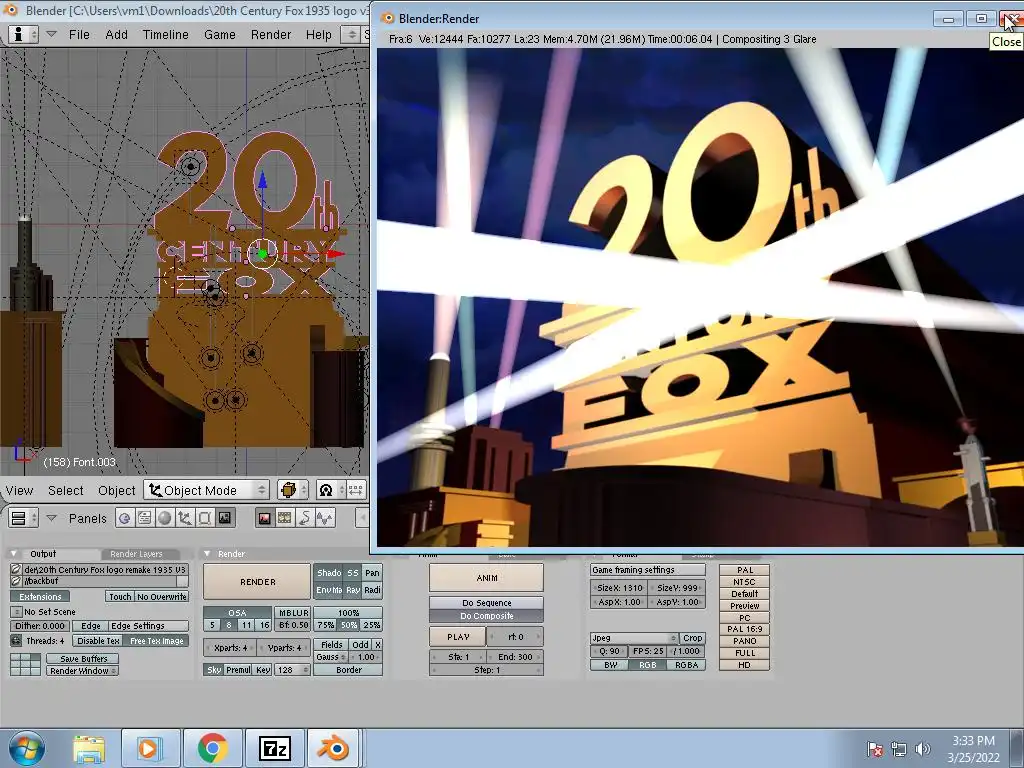Open the Jpeg format dropdown
Viewport: 1024px width, 768px height.
click(x=634, y=638)
